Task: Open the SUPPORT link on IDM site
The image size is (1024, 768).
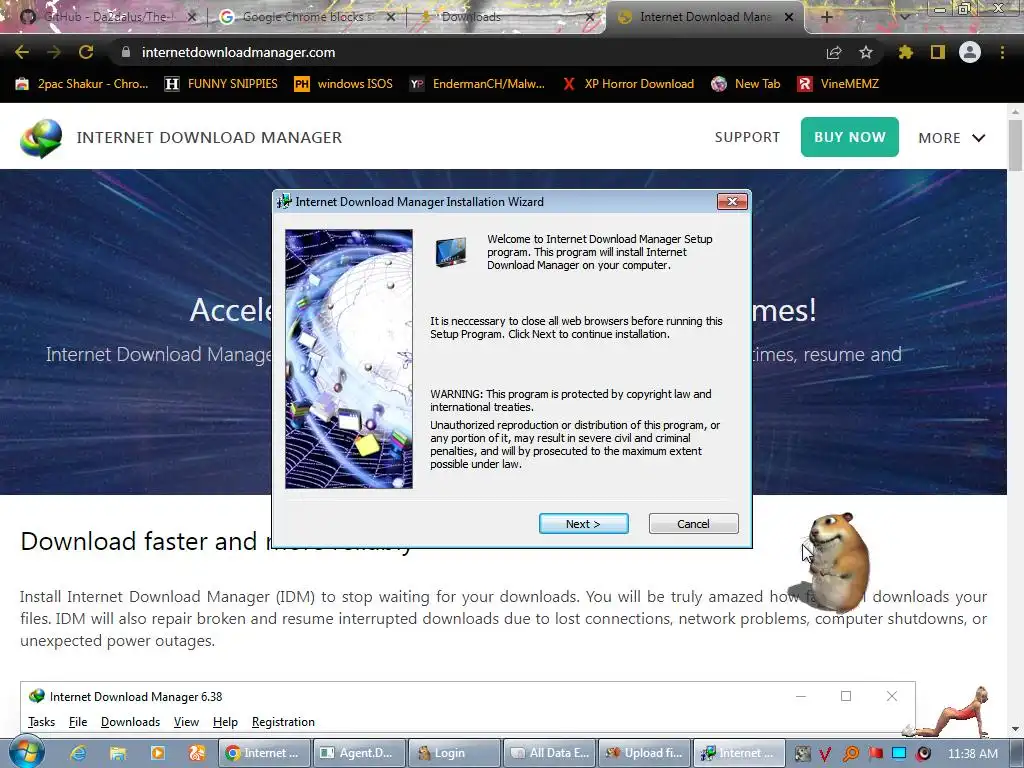Action: [x=747, y=137]
